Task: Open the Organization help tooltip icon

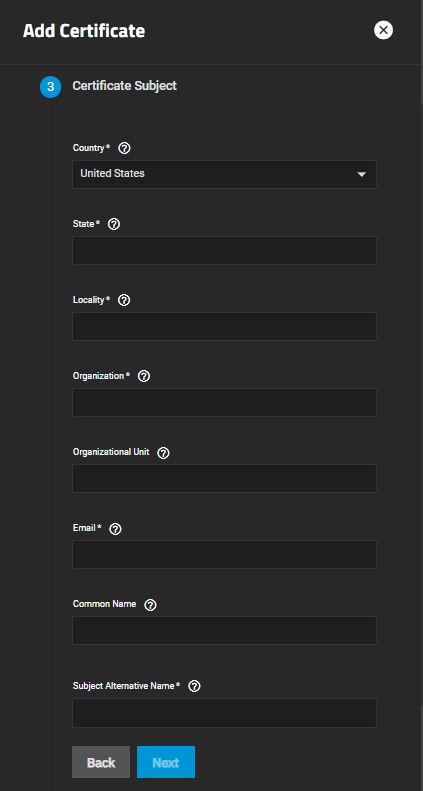Action: pyautogui.click(x=144, y=376)
